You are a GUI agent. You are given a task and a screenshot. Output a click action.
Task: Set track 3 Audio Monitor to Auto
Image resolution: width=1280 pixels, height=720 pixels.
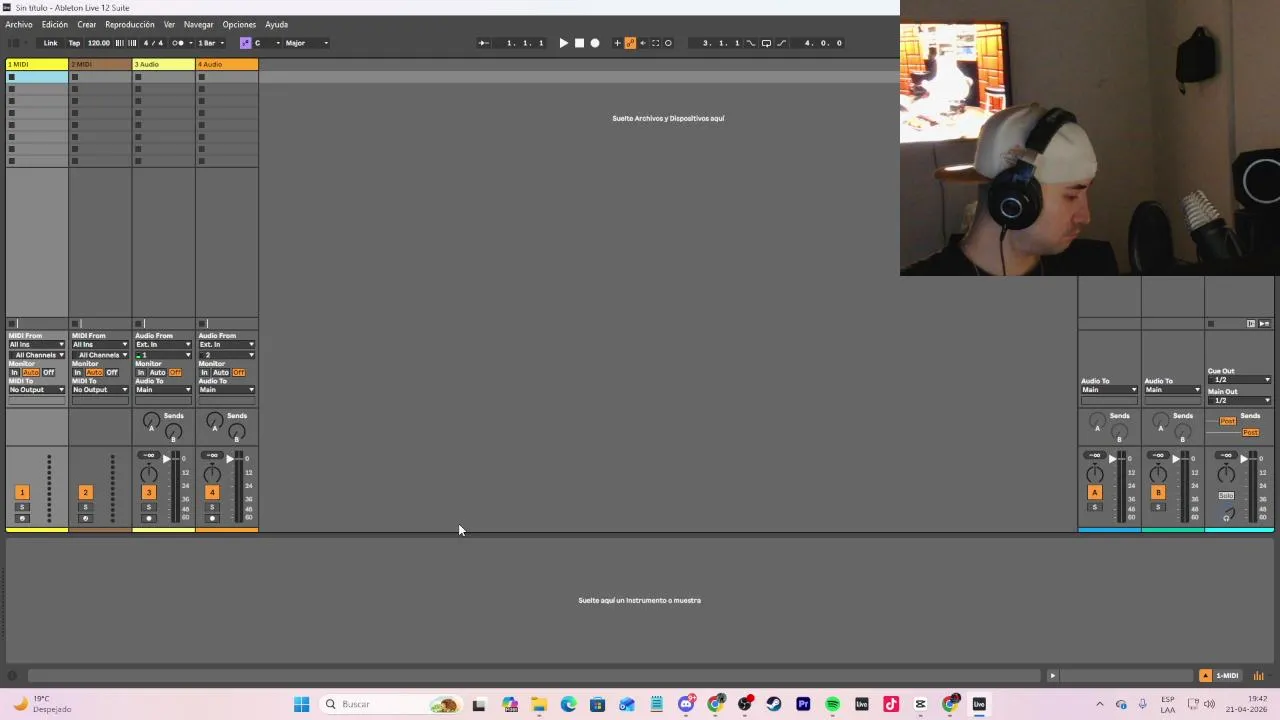coord(157,373)
